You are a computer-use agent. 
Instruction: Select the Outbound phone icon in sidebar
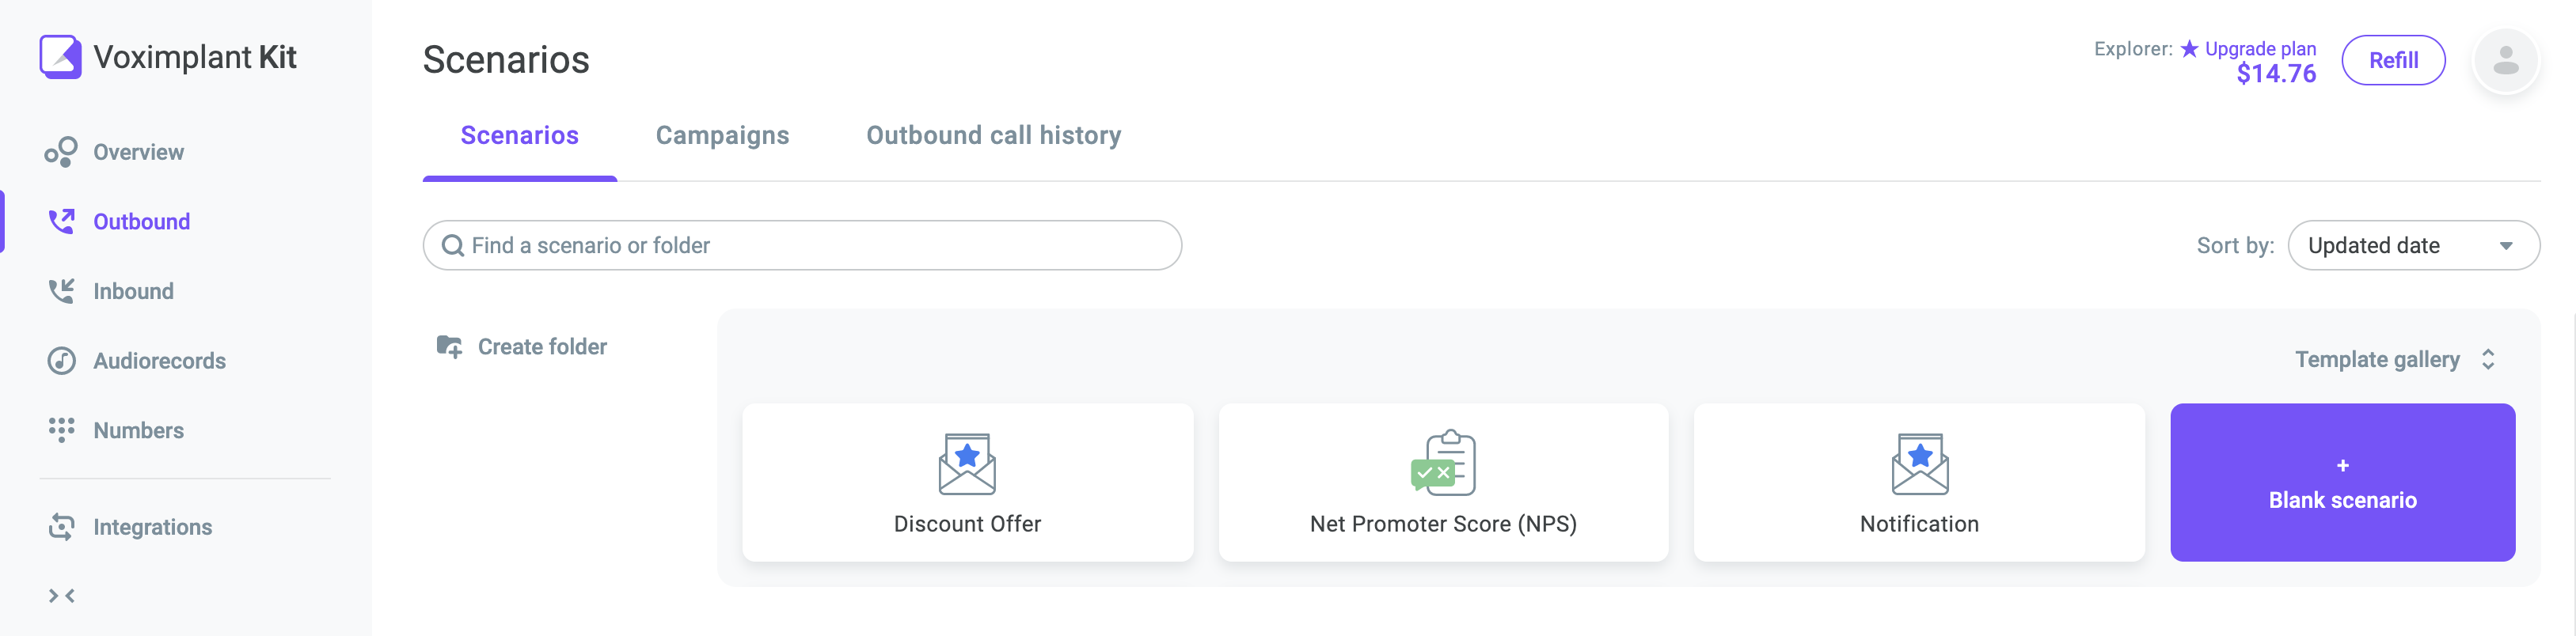point(61,221)
